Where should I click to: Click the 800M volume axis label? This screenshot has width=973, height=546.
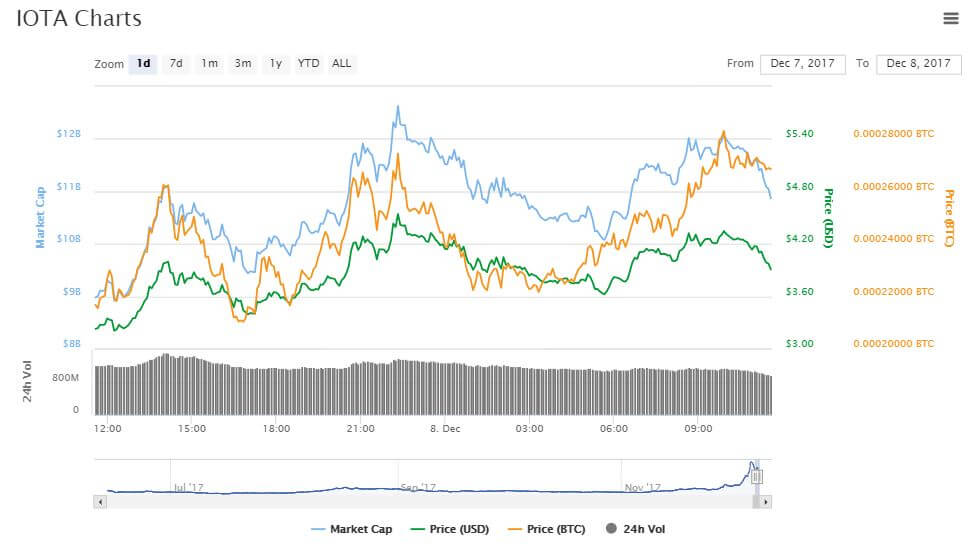(65, 378)
